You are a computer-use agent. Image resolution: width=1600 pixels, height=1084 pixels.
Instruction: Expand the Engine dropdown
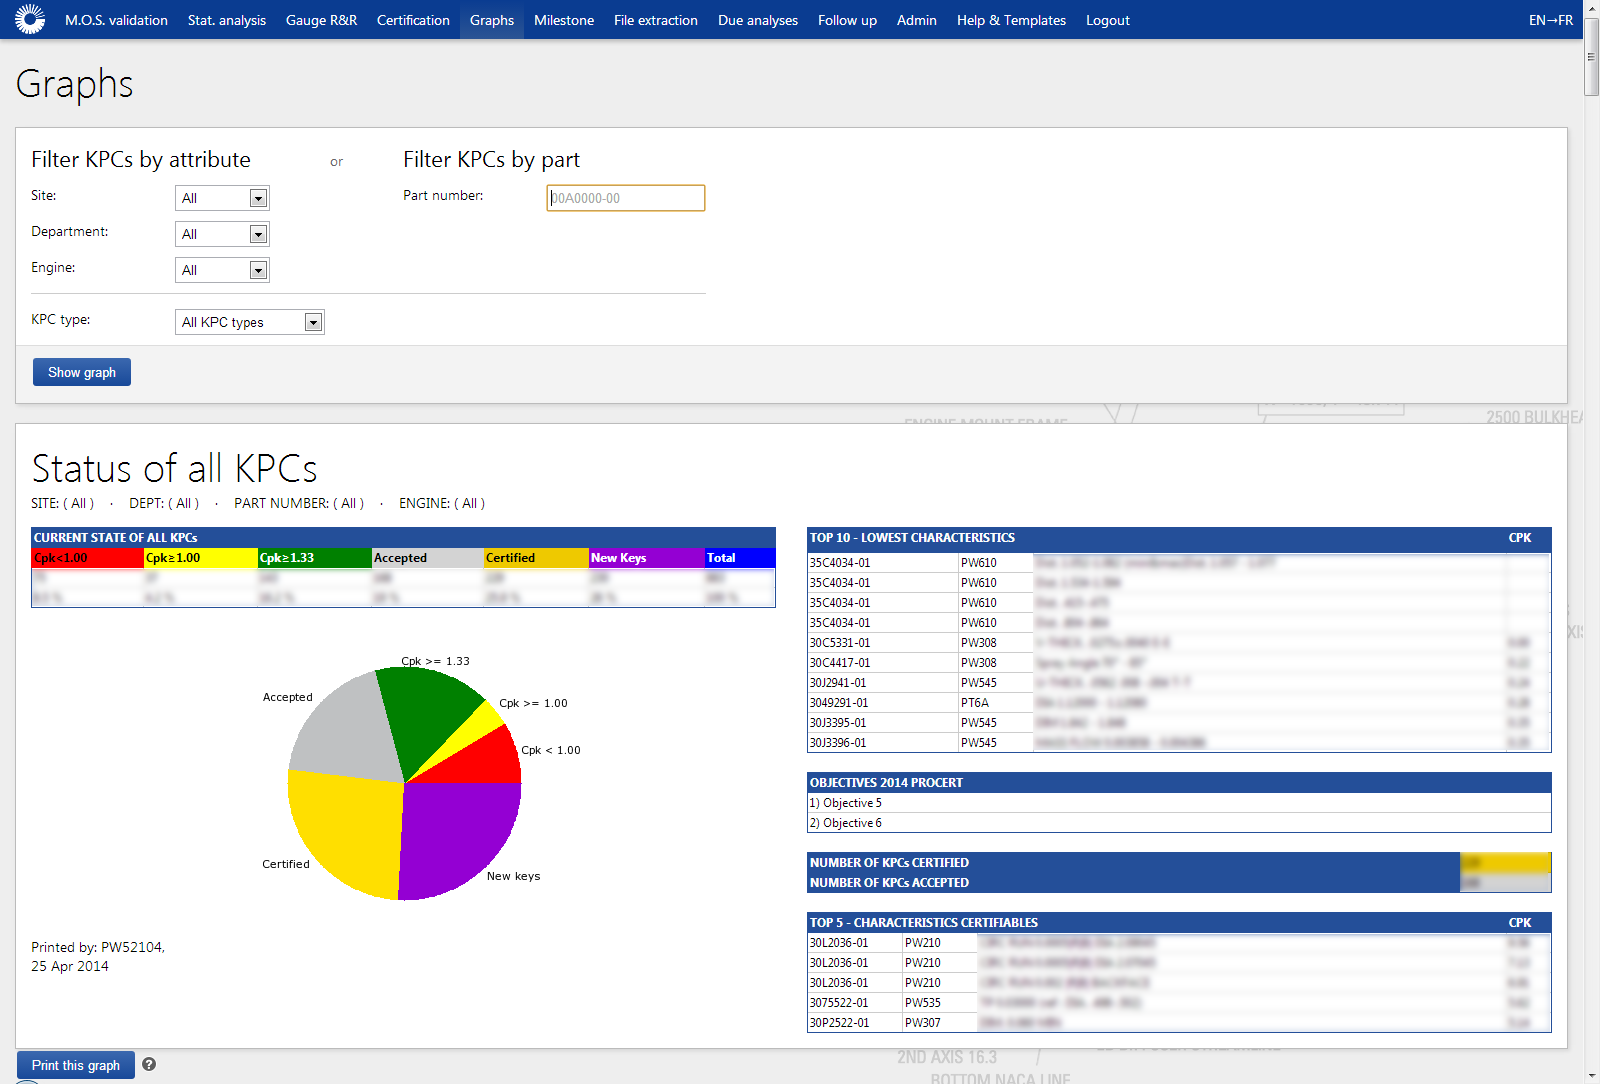click(x=222, y=270)
